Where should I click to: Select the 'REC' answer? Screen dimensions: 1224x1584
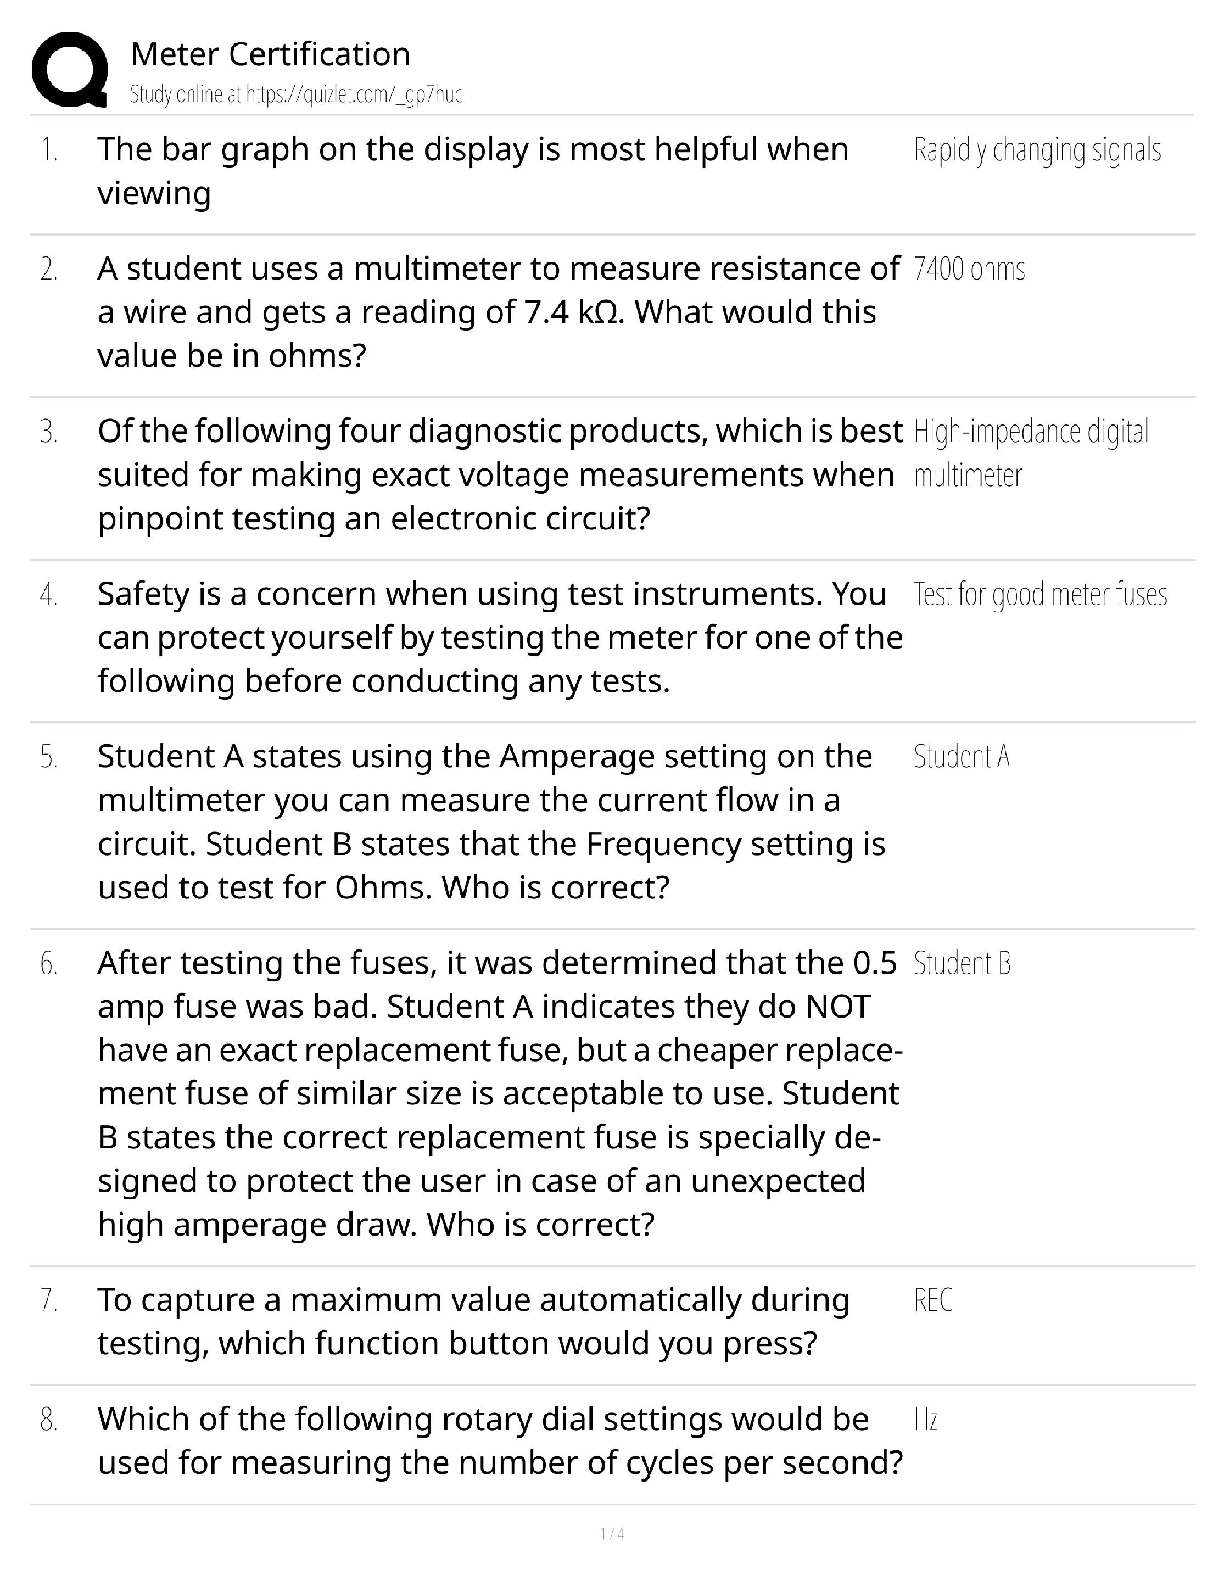pyautogui.click(x=933, y=1301)
